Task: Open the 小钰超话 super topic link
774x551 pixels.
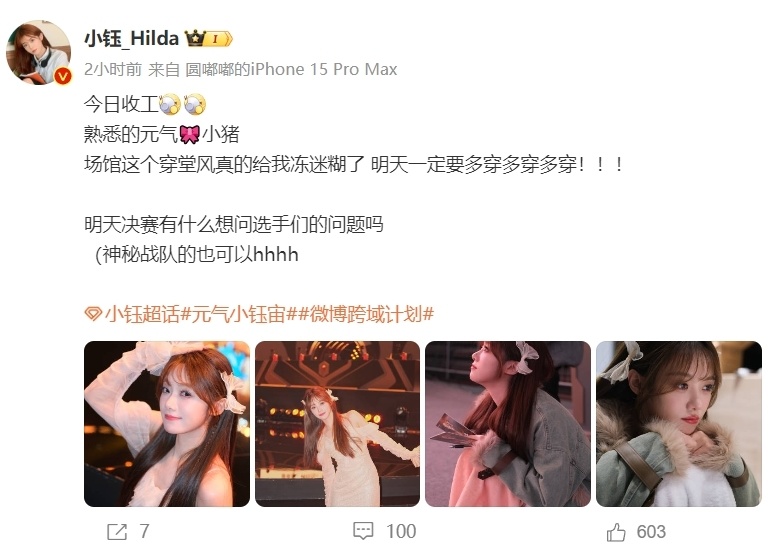Action: tap(142, 314)
